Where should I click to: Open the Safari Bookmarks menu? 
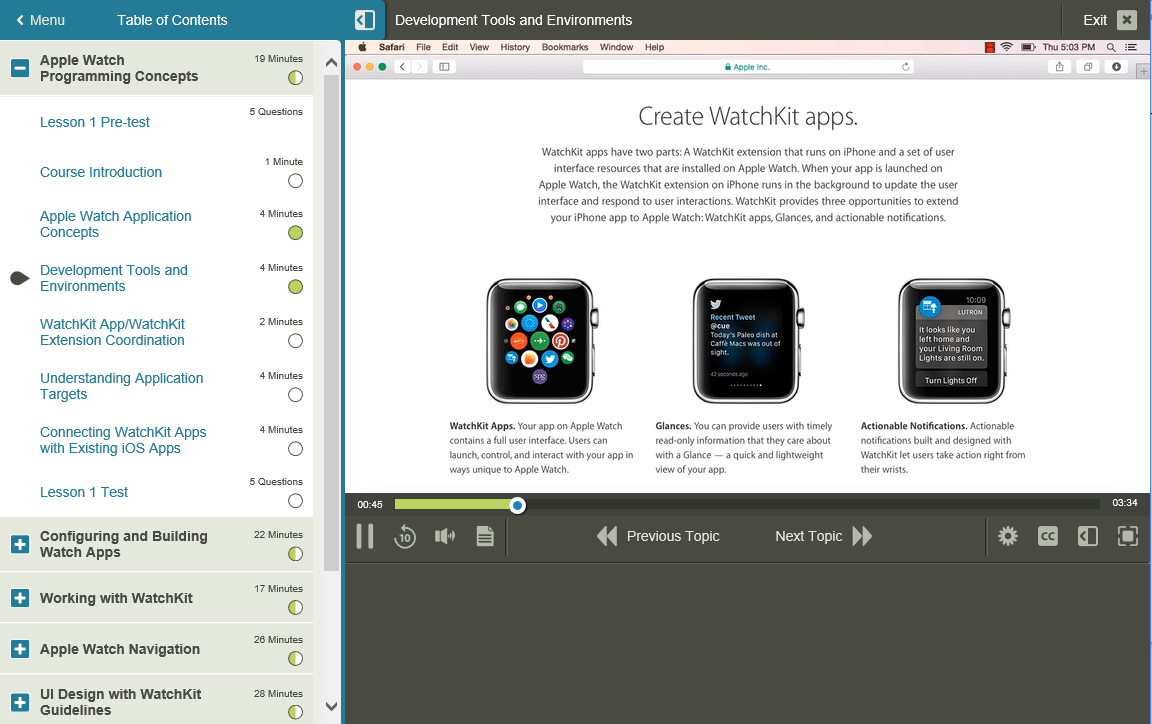564,46
